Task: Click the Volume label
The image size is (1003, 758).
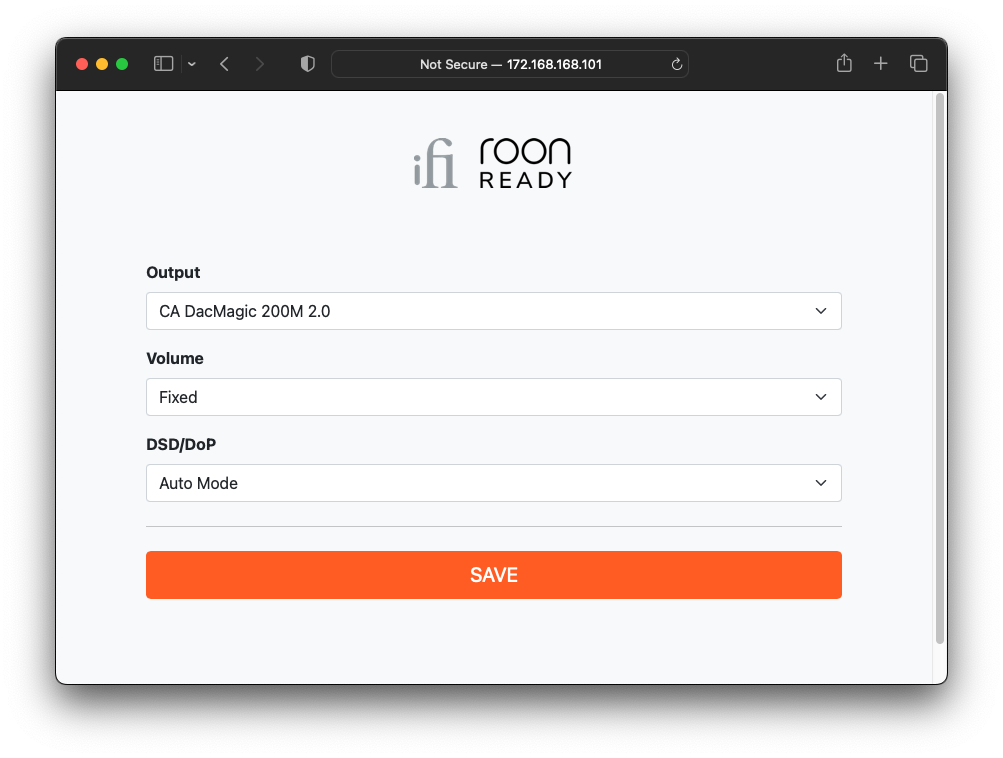Action: pos(175,358)
